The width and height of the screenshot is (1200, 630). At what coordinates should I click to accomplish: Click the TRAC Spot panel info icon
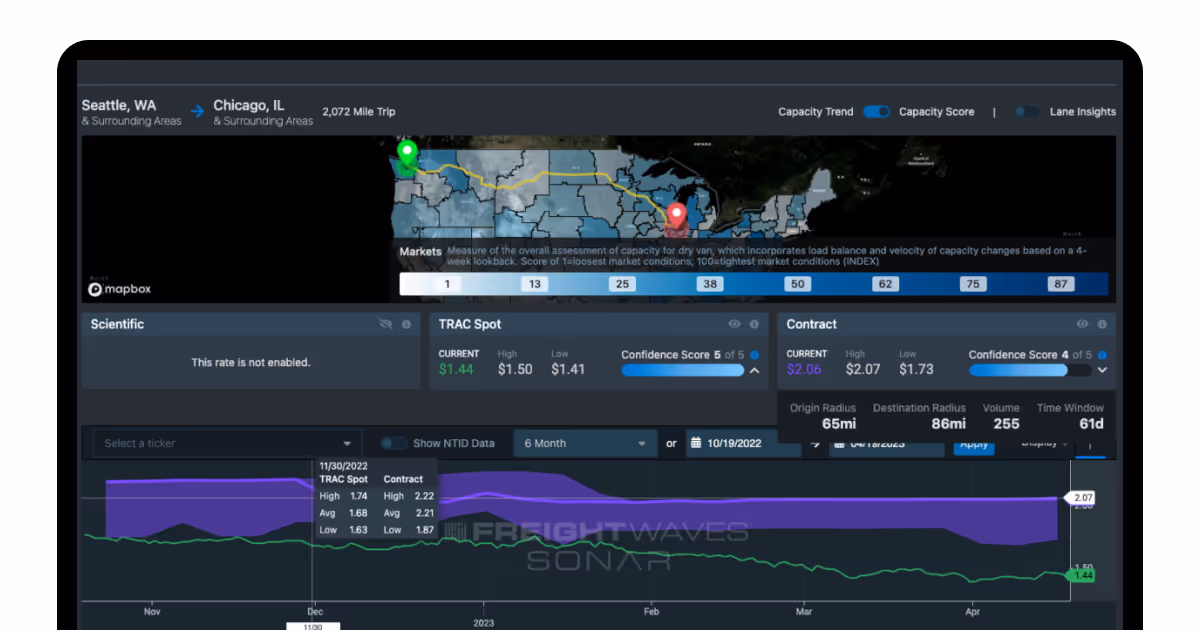tap(754, 324)
